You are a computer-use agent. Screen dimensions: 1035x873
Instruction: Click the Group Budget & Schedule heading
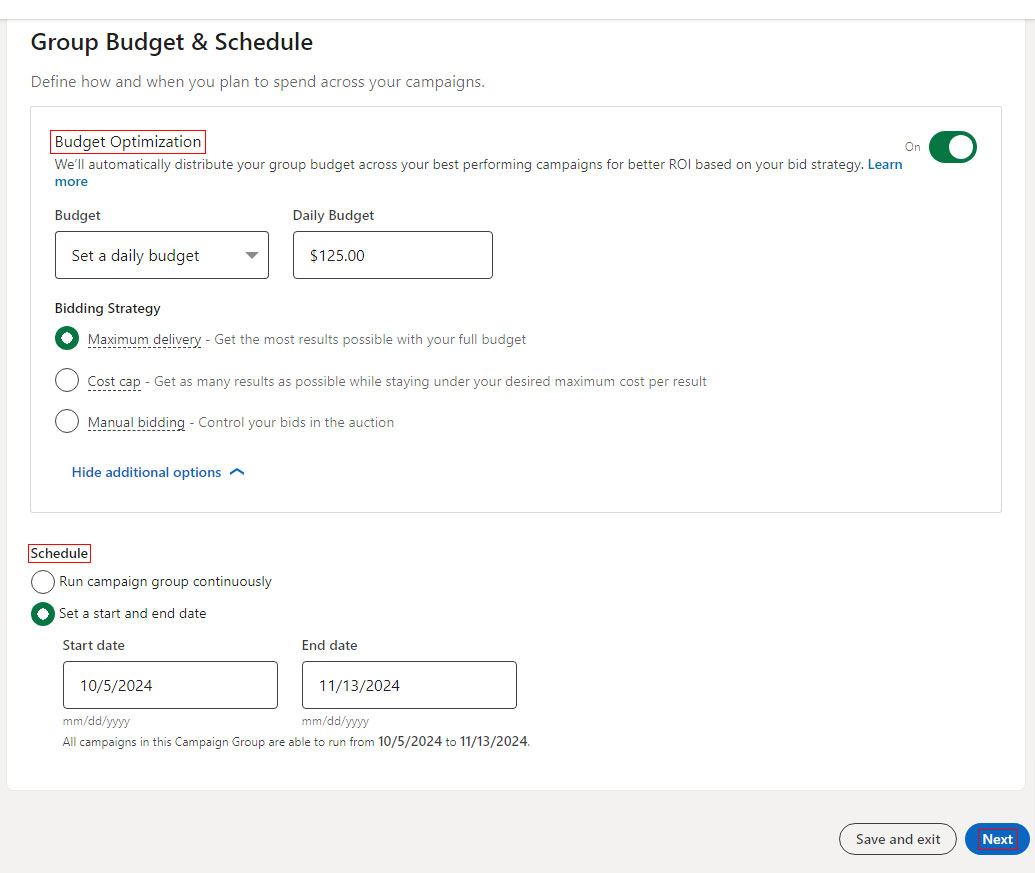172,42
